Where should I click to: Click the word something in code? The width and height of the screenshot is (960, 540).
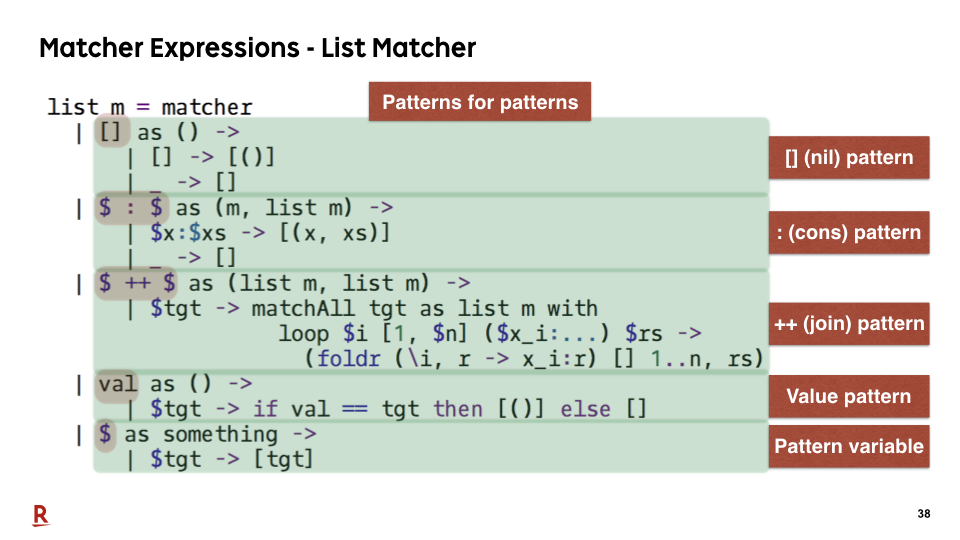pos(220,435)
